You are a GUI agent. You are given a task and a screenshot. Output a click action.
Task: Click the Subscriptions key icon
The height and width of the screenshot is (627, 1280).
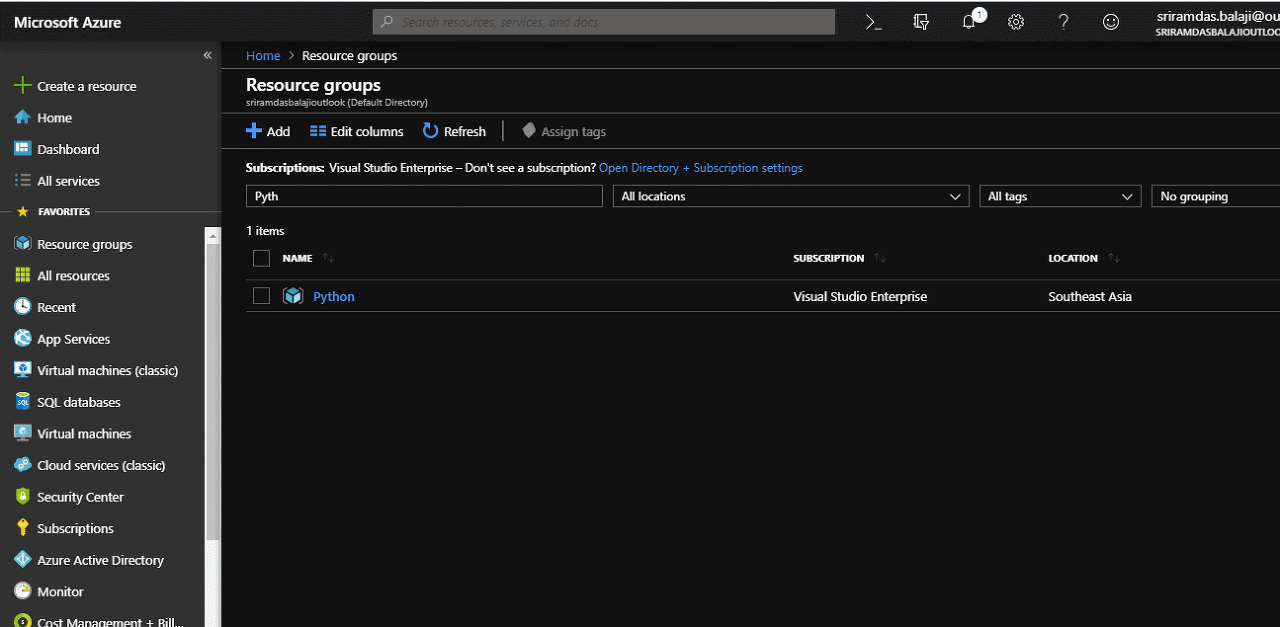click(22, 528)
